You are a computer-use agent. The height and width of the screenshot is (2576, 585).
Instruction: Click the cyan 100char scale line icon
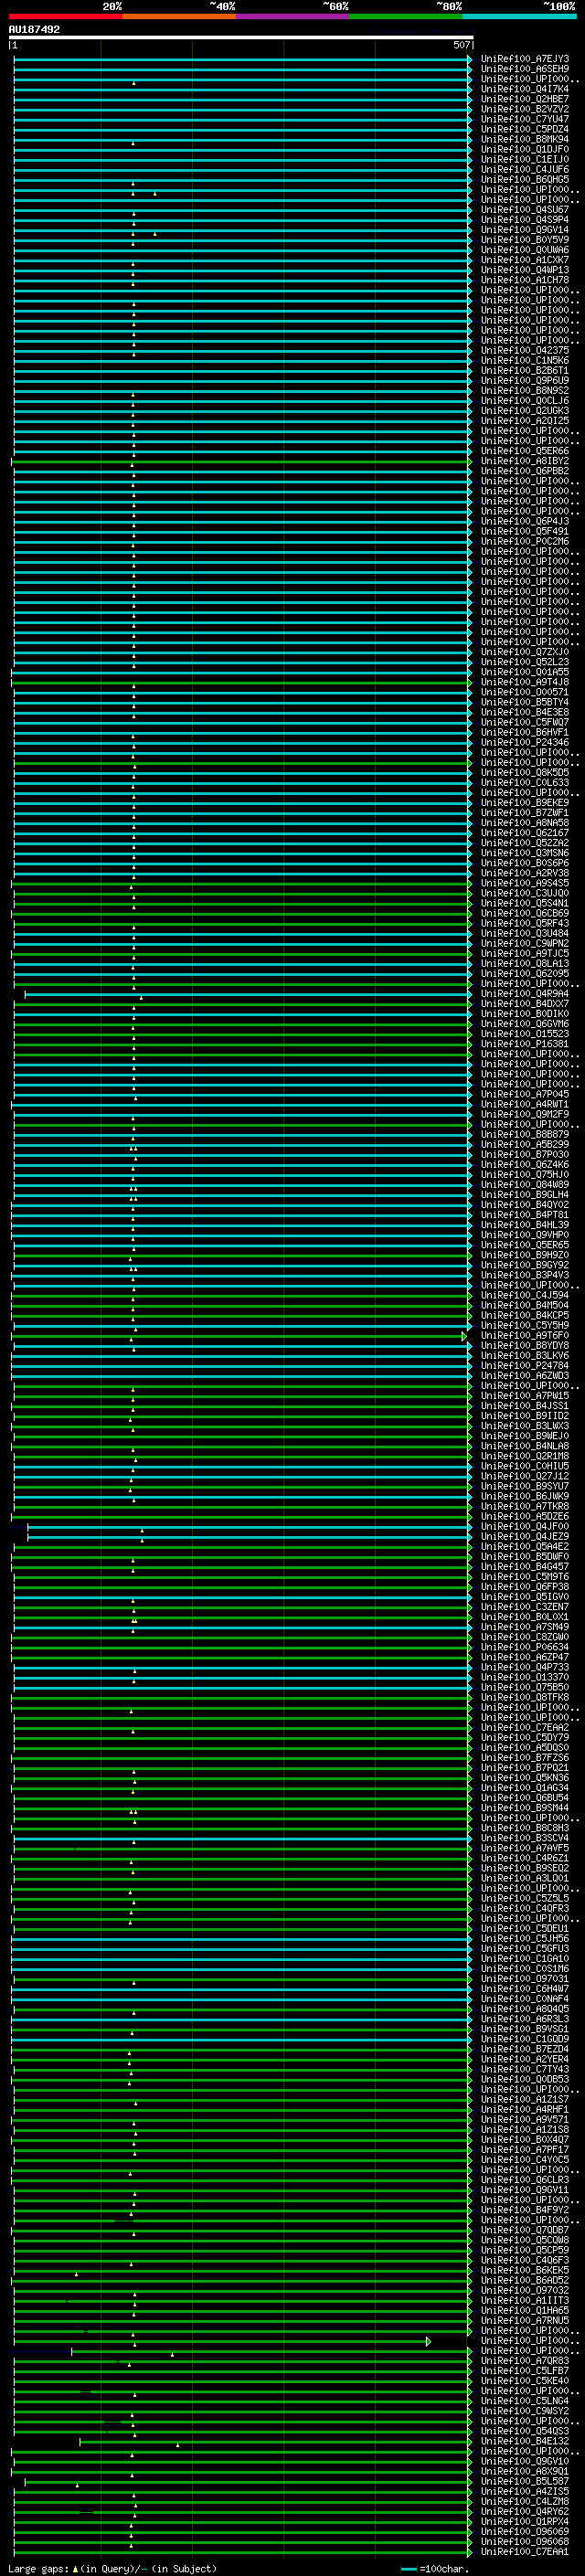click(x=408, y=2568)
